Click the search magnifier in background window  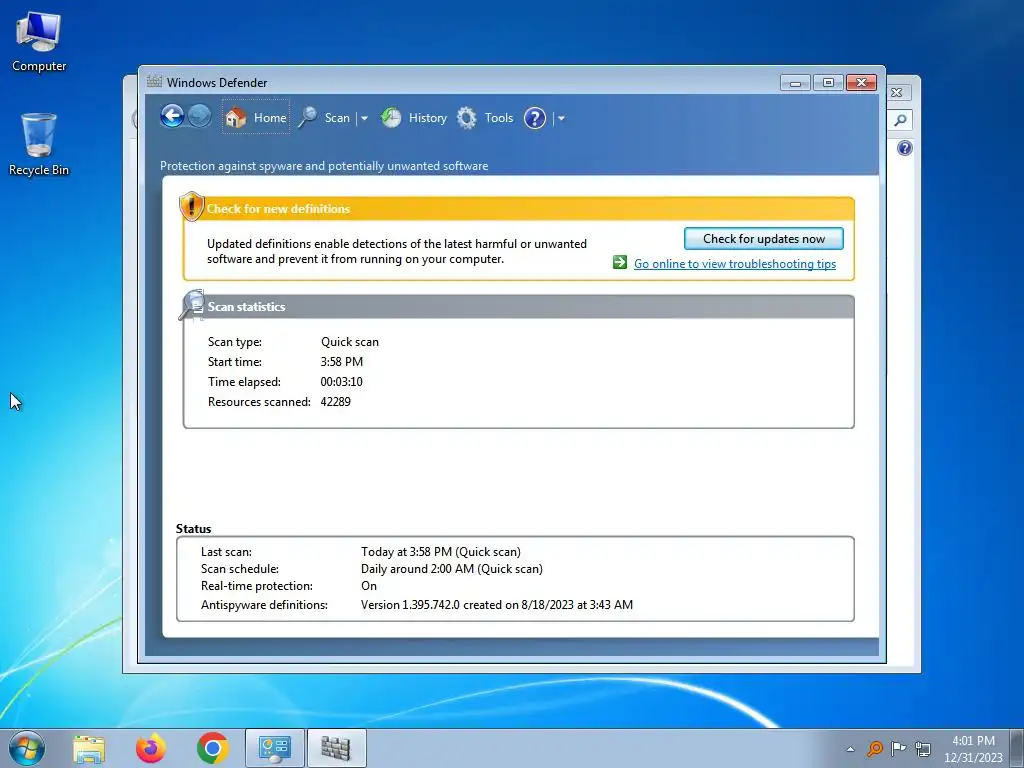[x=901, y=120]
